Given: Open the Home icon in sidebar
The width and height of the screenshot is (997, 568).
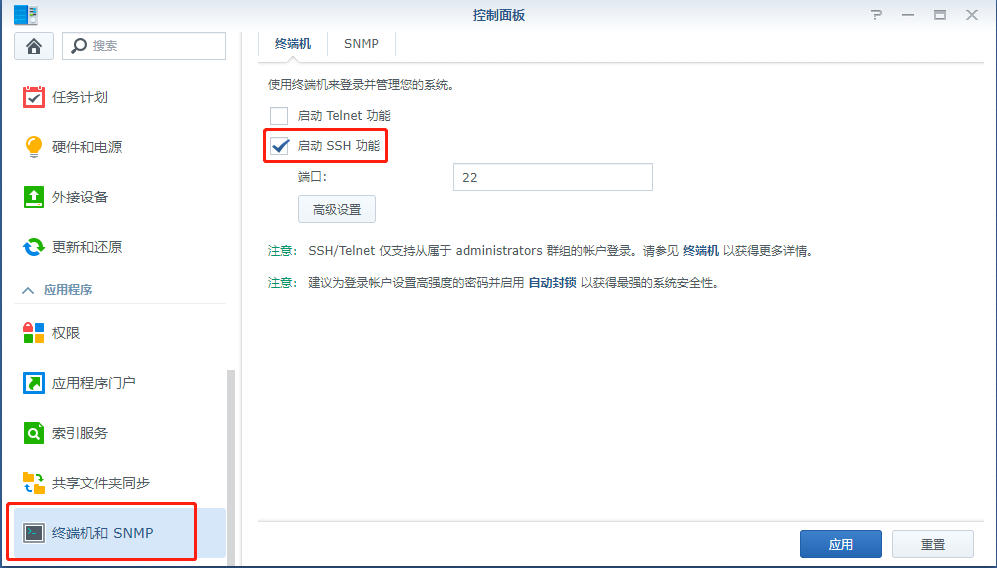Looking at the screenshot, I should 34,46.
